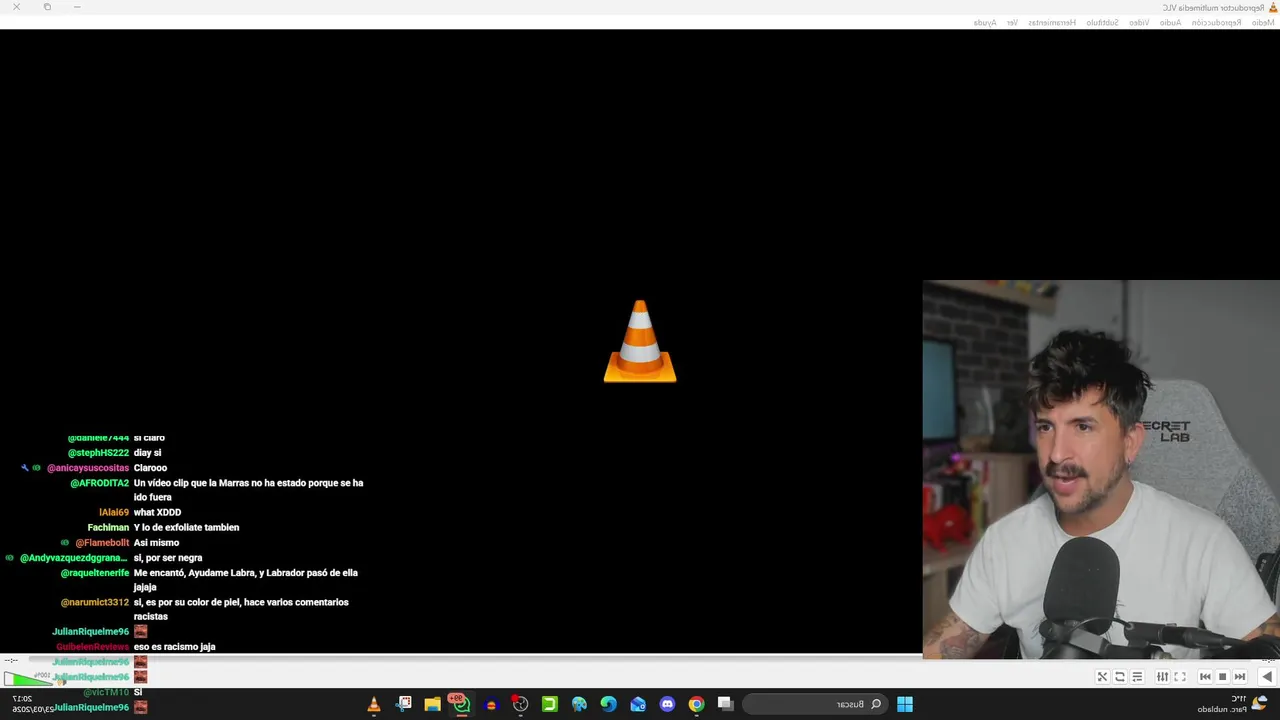Skip to the next track in VLC
The height and width of the screenshot is (720, 1280).
[1205, 677]
